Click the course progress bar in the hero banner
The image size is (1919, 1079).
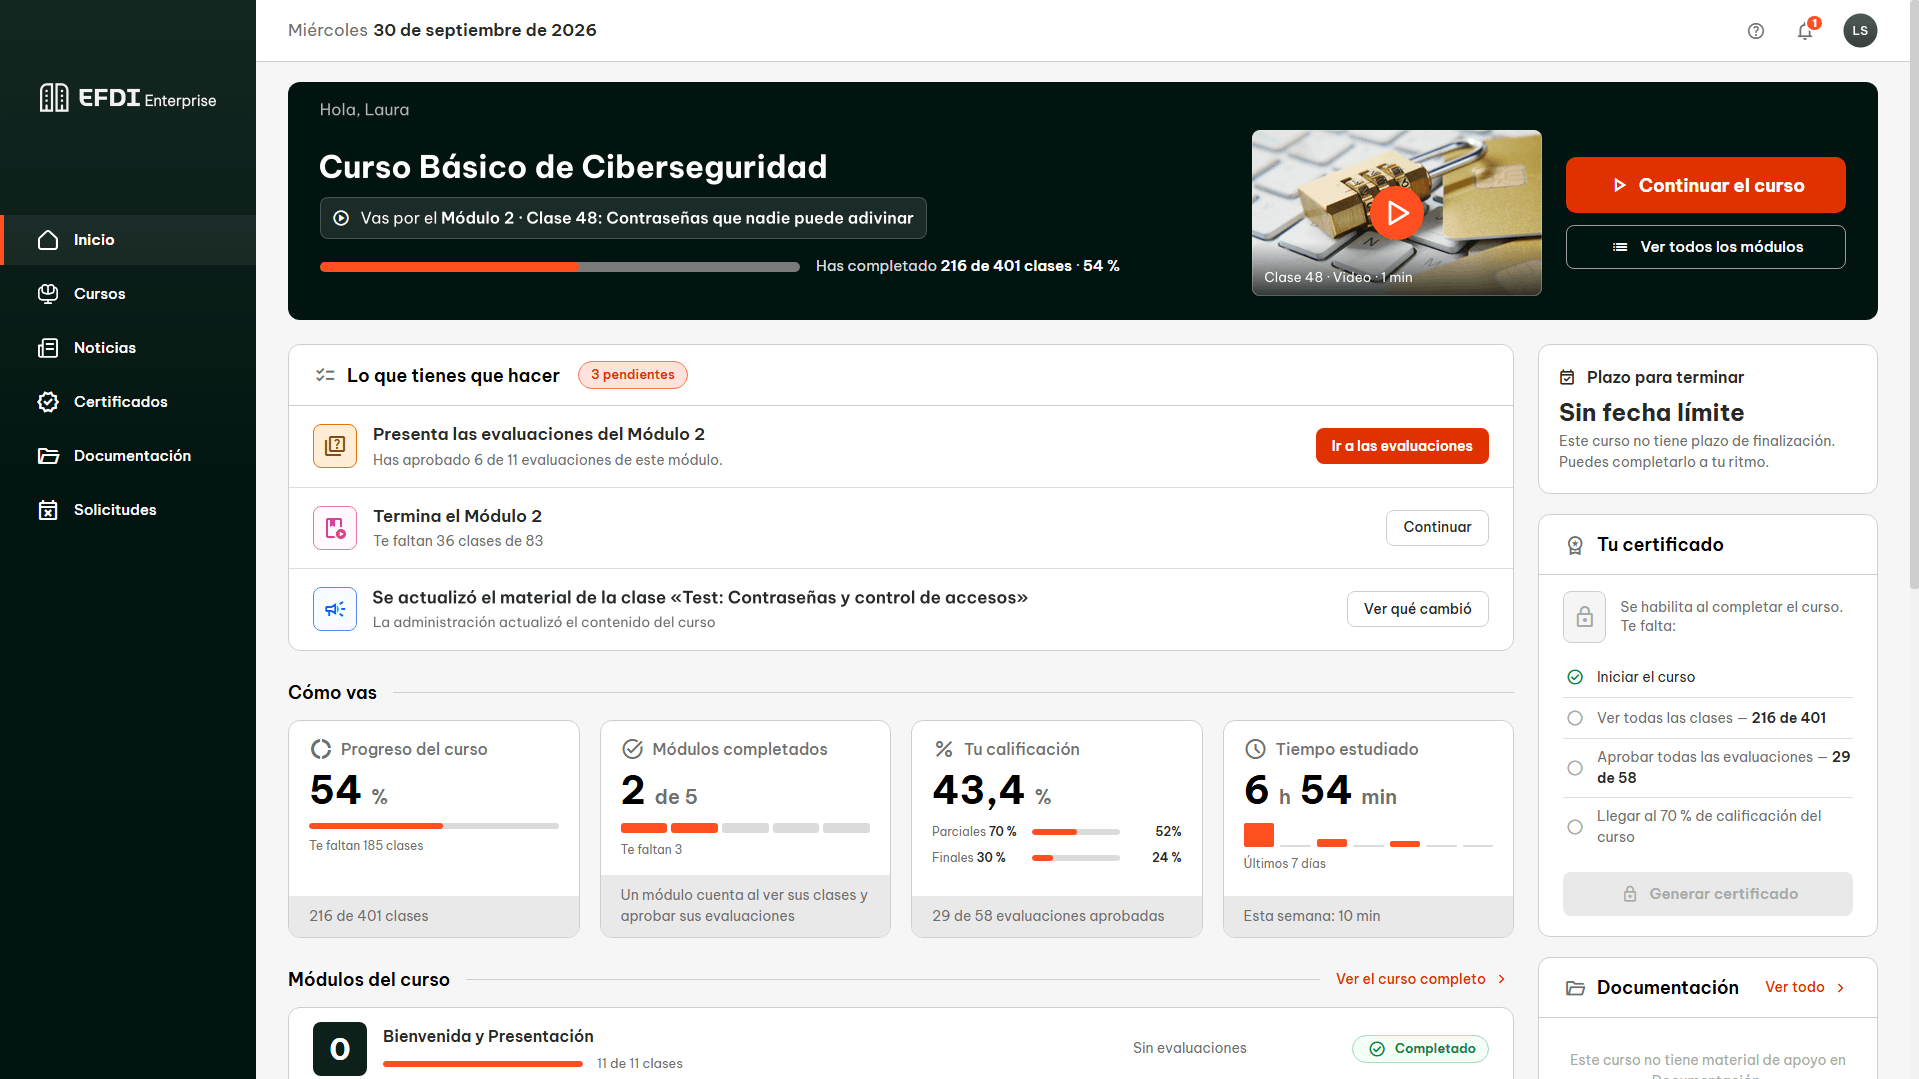point(560,267)
